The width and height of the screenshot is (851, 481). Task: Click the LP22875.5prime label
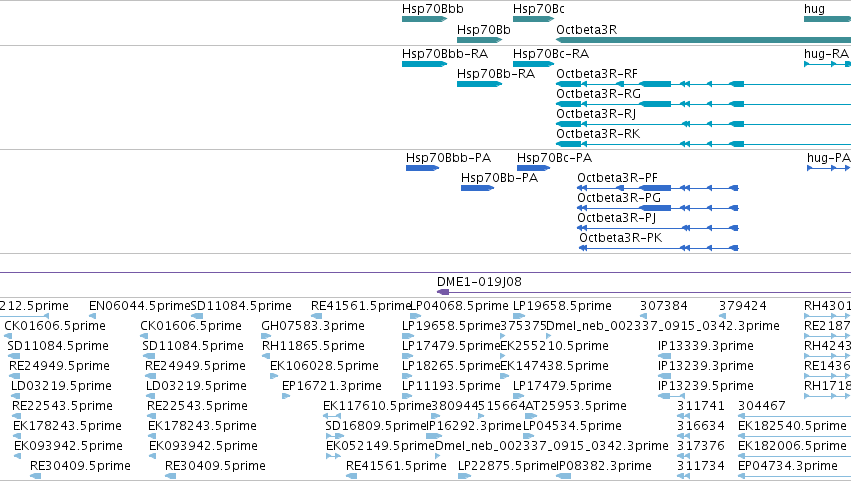(507, 467)
